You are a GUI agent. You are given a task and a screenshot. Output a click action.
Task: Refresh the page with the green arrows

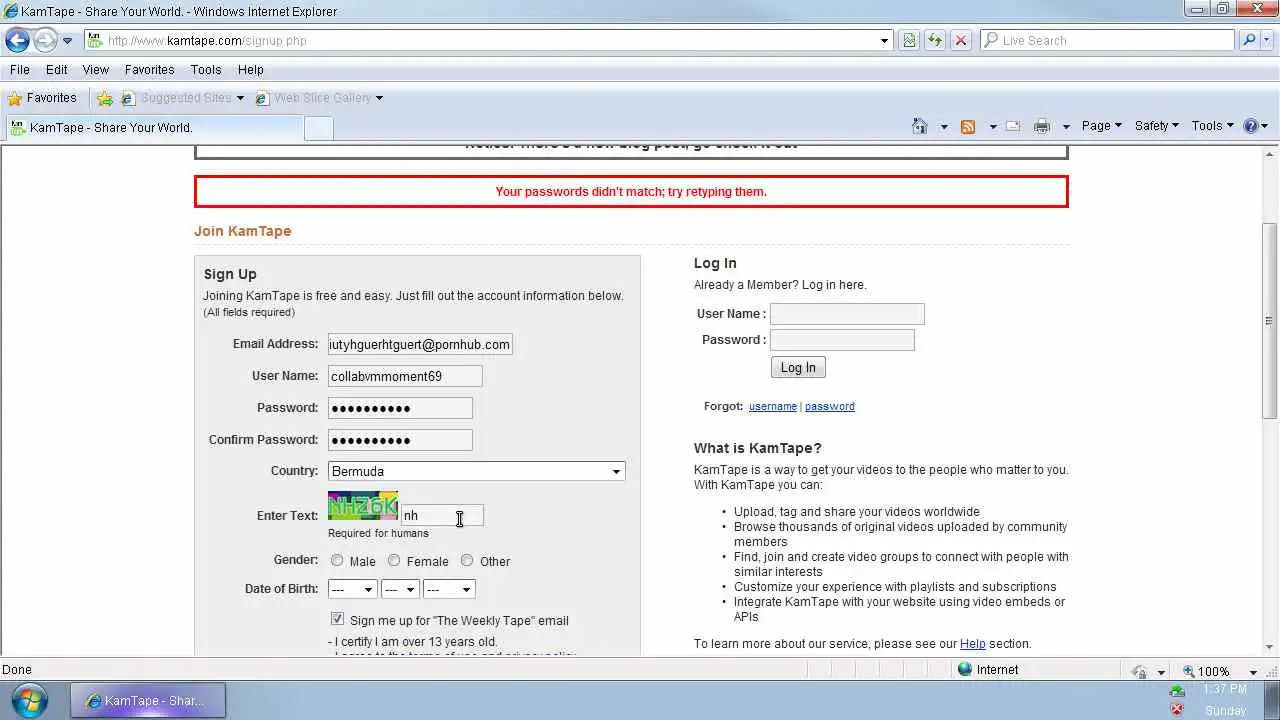[935, 40]
